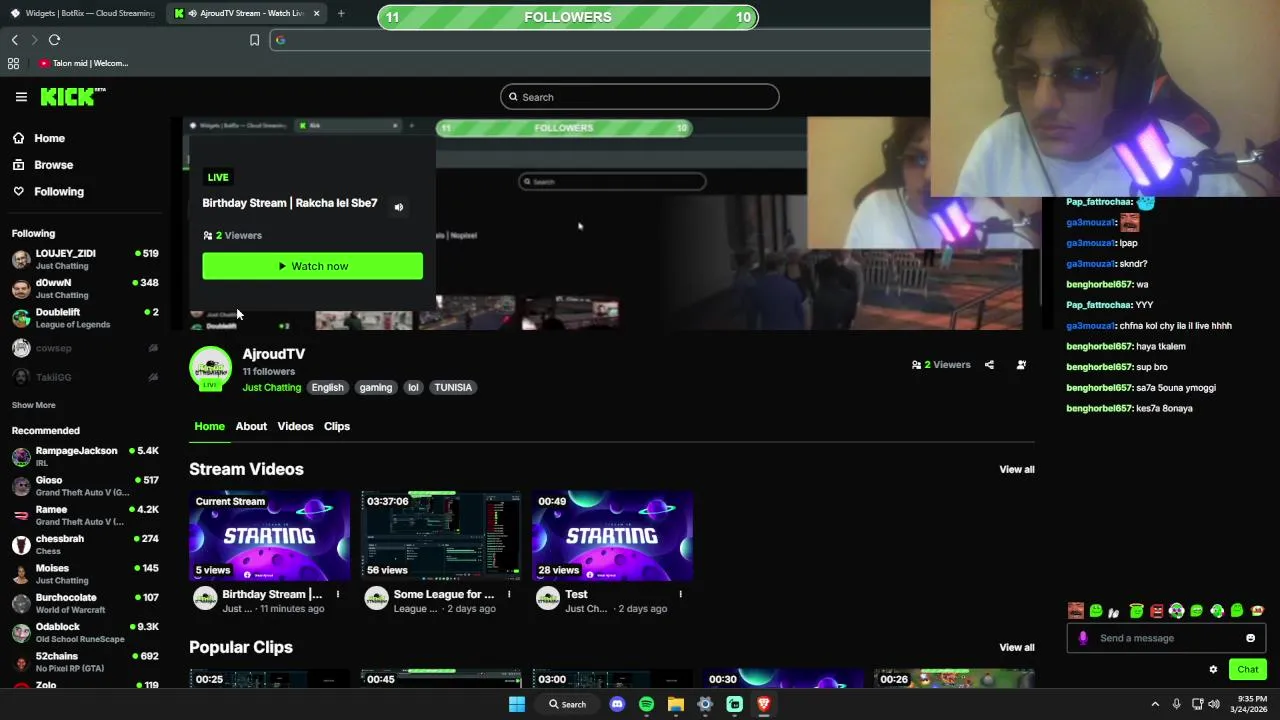Open recommended channel Odablock
This screenshot has height=720, width=1280.
(85, 633)
